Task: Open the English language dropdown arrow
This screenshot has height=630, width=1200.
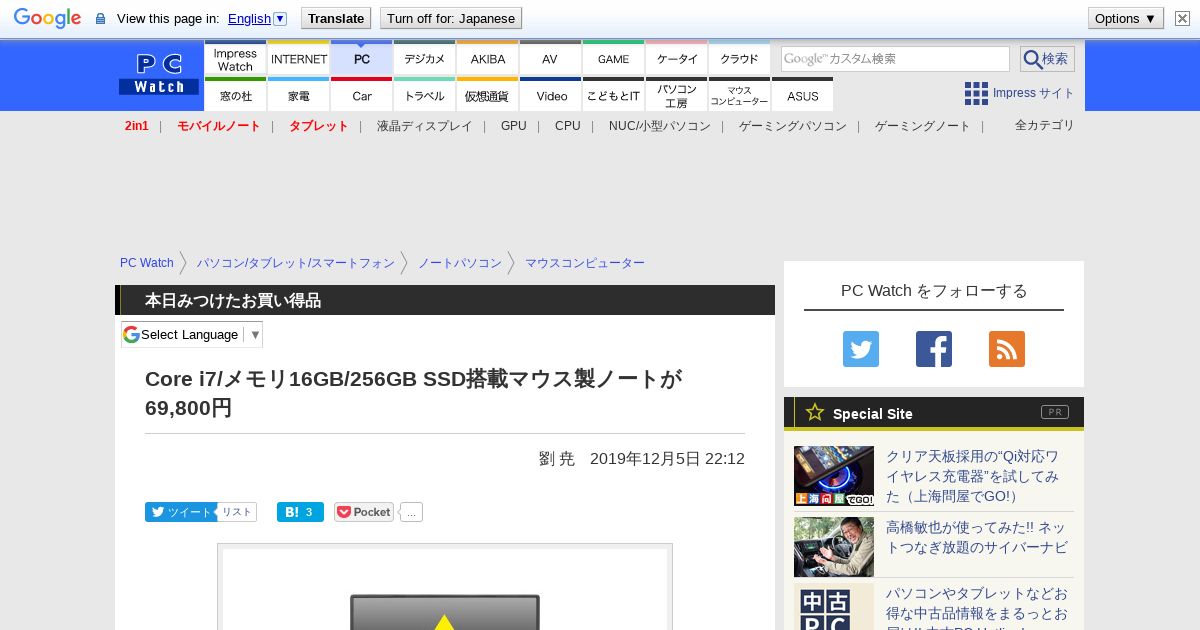Action: pos(280,18)
